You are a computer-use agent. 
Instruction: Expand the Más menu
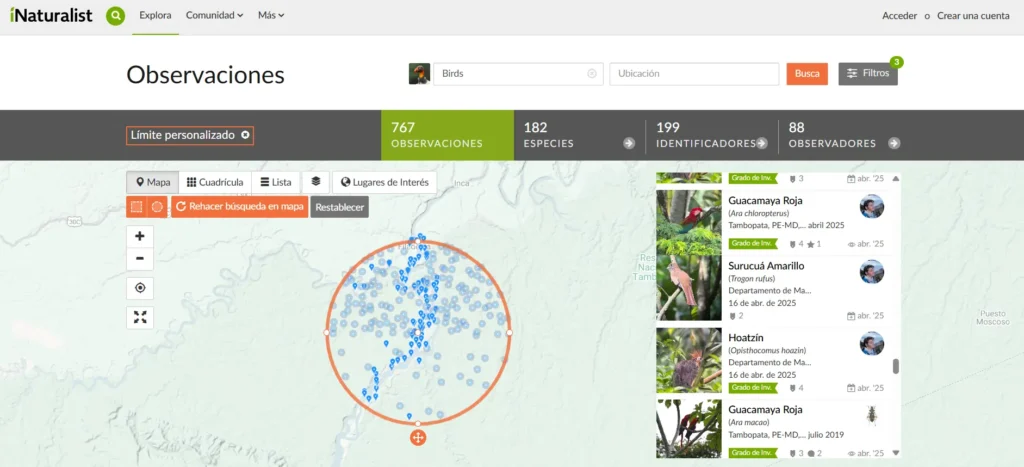click(x=271, y=16)
